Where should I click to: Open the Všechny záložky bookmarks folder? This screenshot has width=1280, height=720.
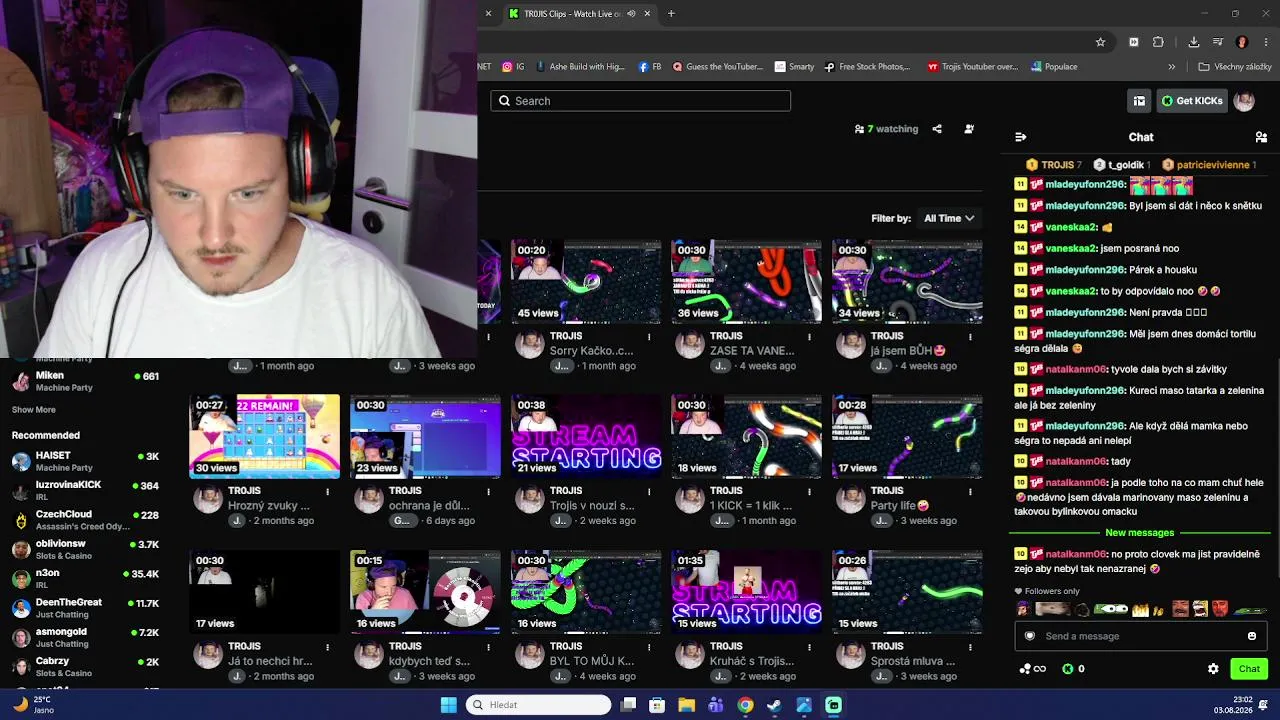click(1234, 67)
